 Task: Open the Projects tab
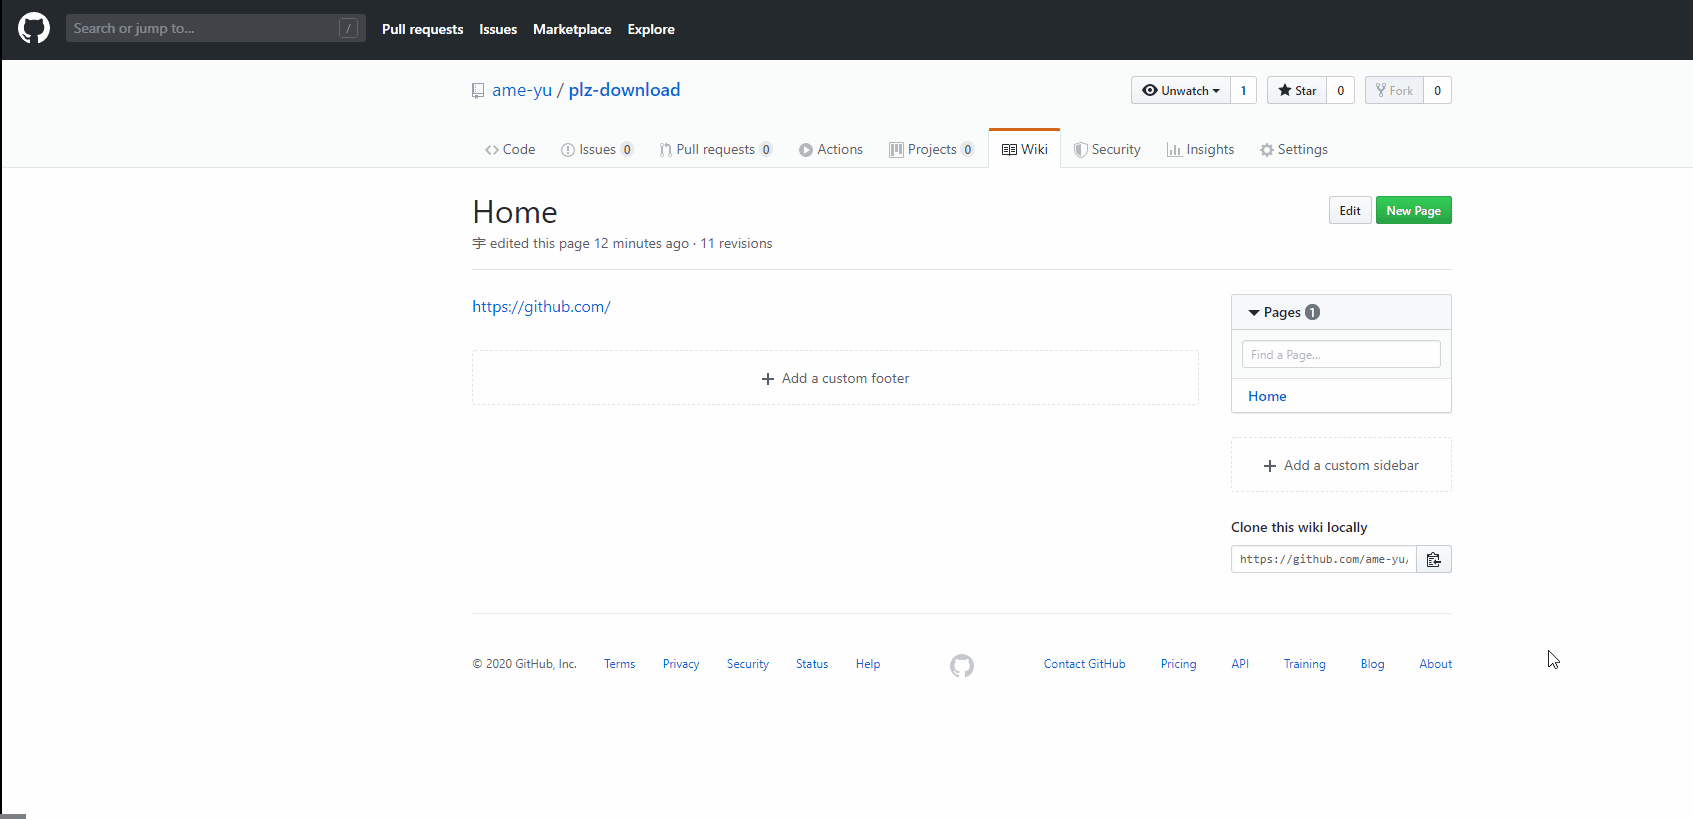(931, 149)
